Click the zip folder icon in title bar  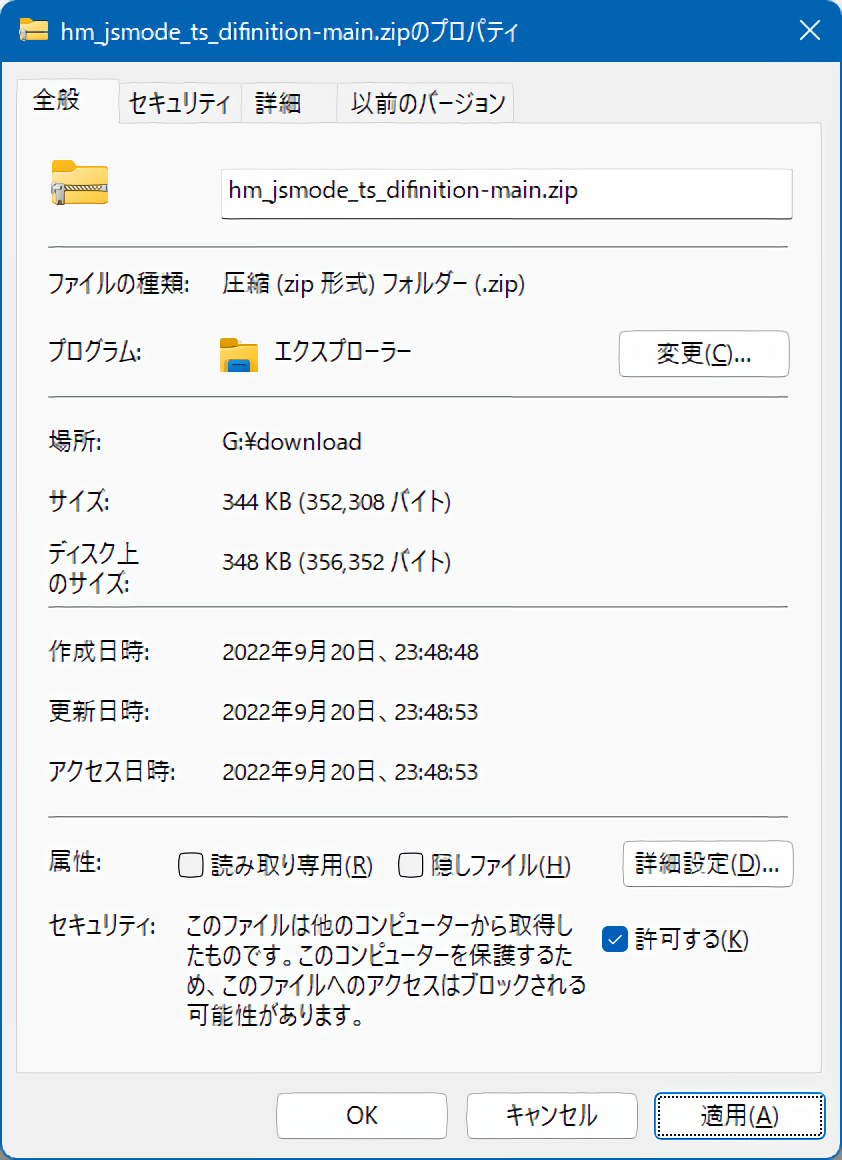point(35,30)
